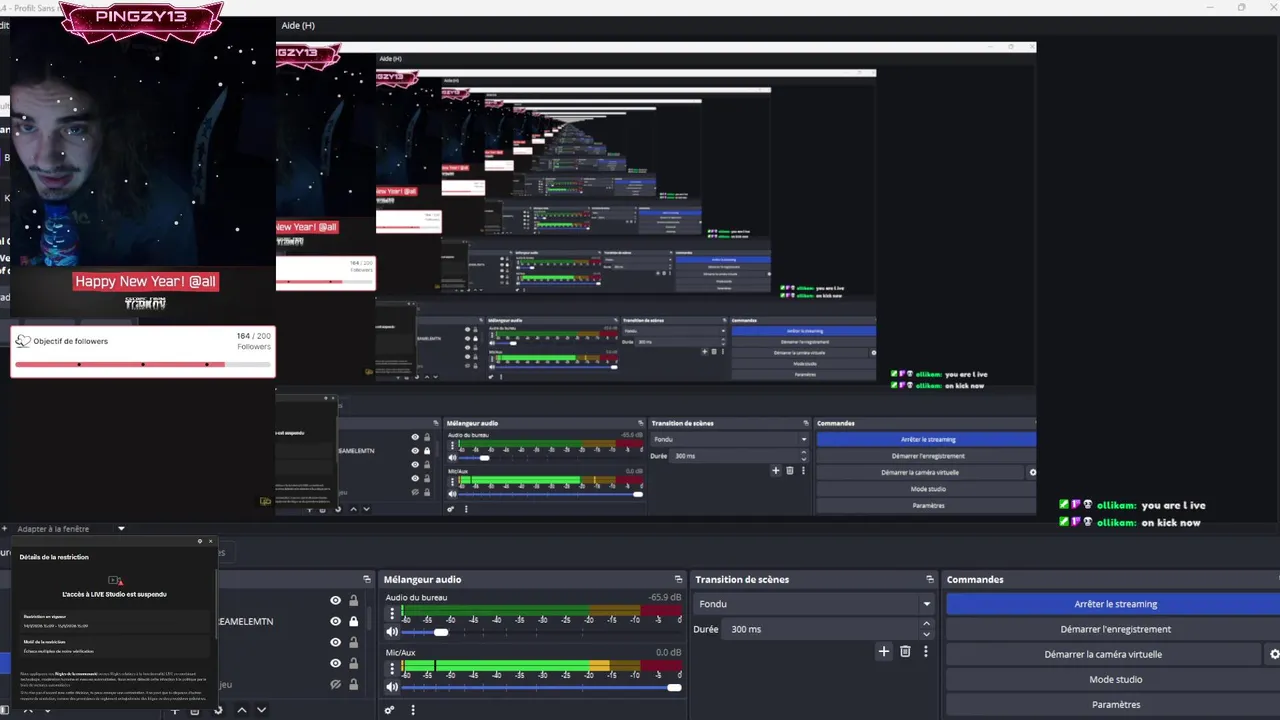Open virtual camera settings gear icon
The width and height of the screenshot is (1280, 720).
(1274, 654)
